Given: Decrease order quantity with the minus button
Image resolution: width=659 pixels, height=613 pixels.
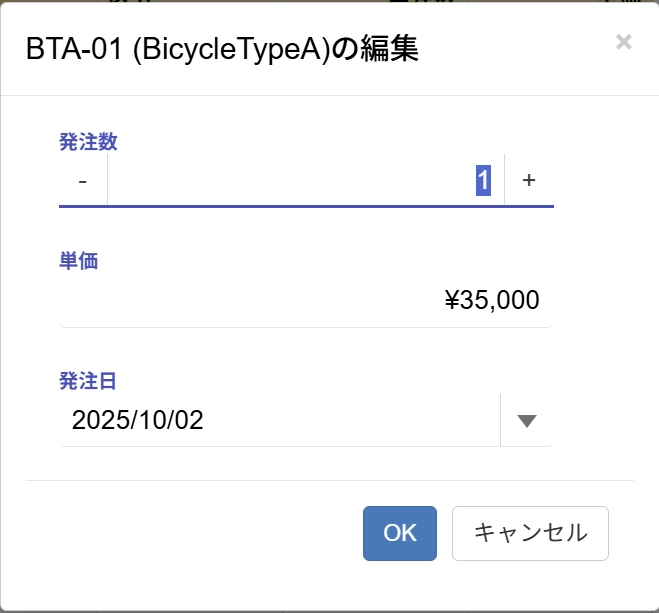Looking at the screenshot, I should tap(83, 180).
